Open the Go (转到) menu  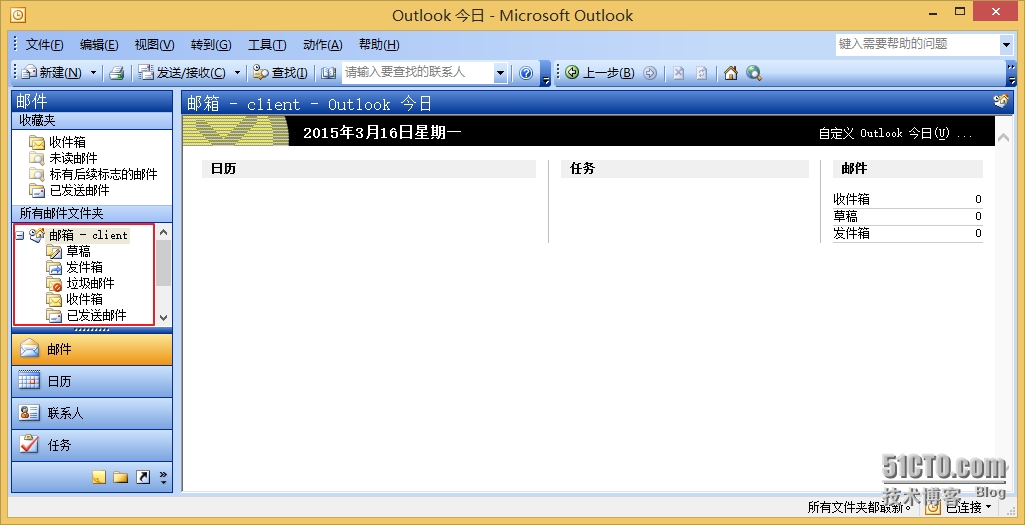[211, 44]
